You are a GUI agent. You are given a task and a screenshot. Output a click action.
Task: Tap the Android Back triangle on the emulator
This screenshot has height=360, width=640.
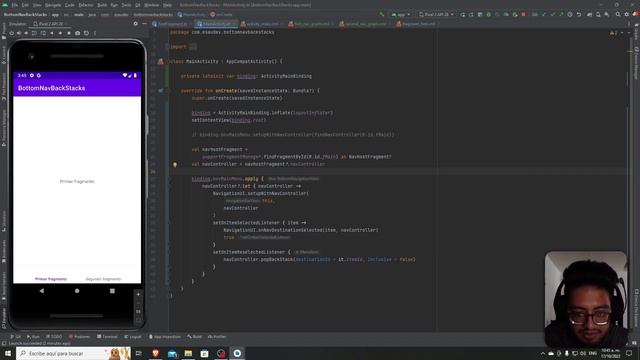pyautogui.click(x=42, y=291)
